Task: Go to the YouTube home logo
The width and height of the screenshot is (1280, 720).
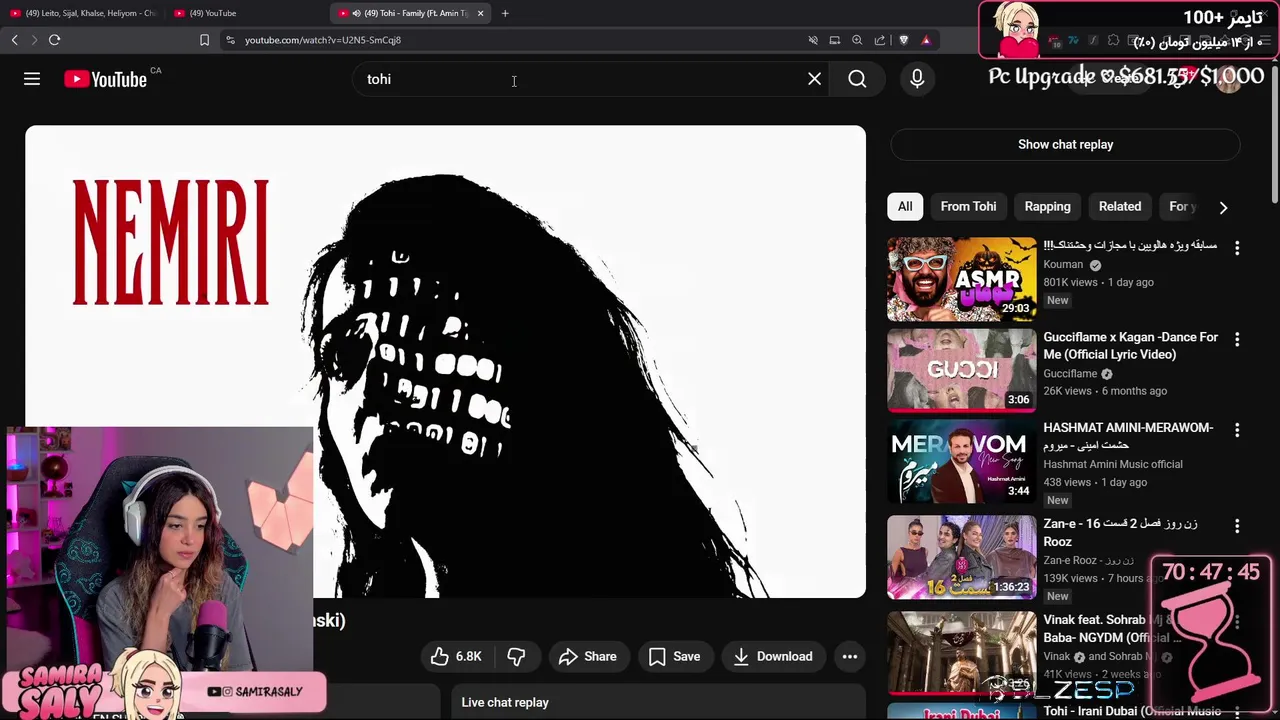Action: pos(105,79)
